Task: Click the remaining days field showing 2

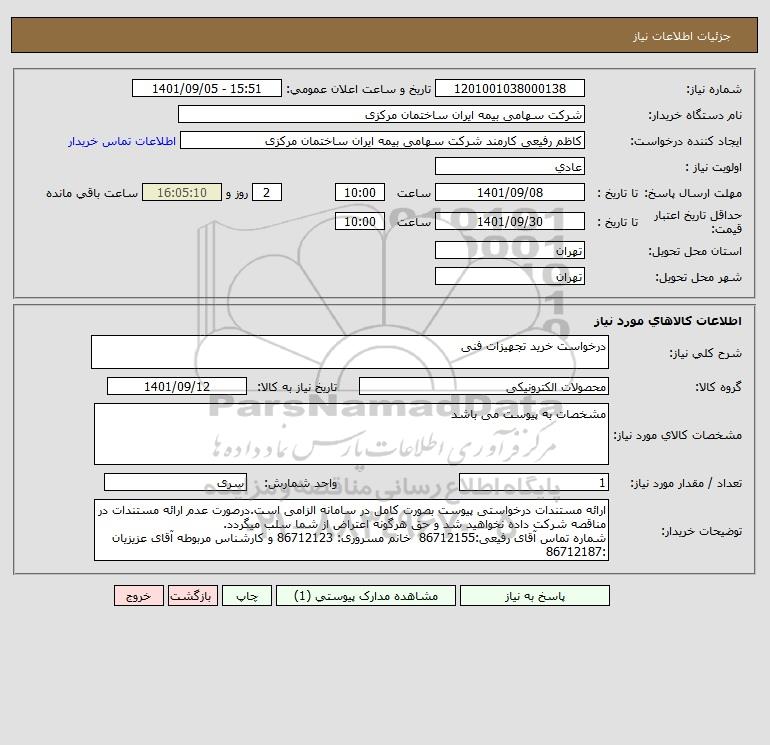Action: coord(267,193)
